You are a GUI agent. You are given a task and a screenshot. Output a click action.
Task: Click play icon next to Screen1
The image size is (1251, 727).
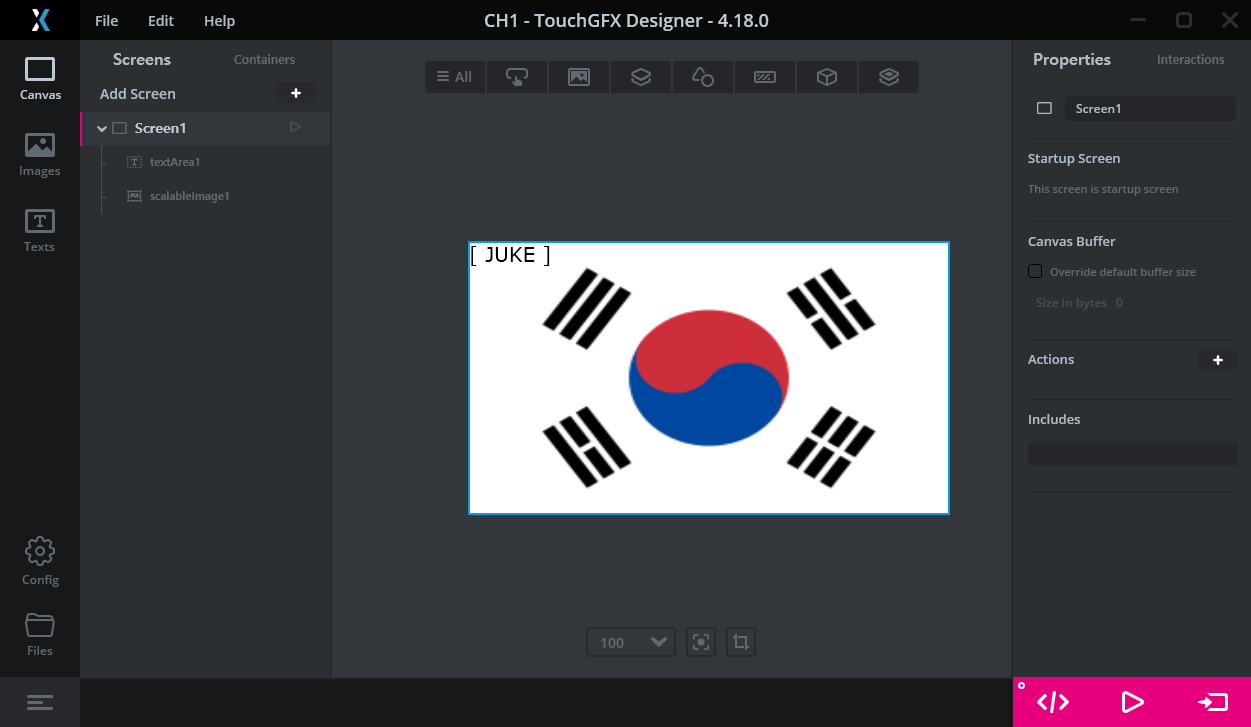[295, 127]
